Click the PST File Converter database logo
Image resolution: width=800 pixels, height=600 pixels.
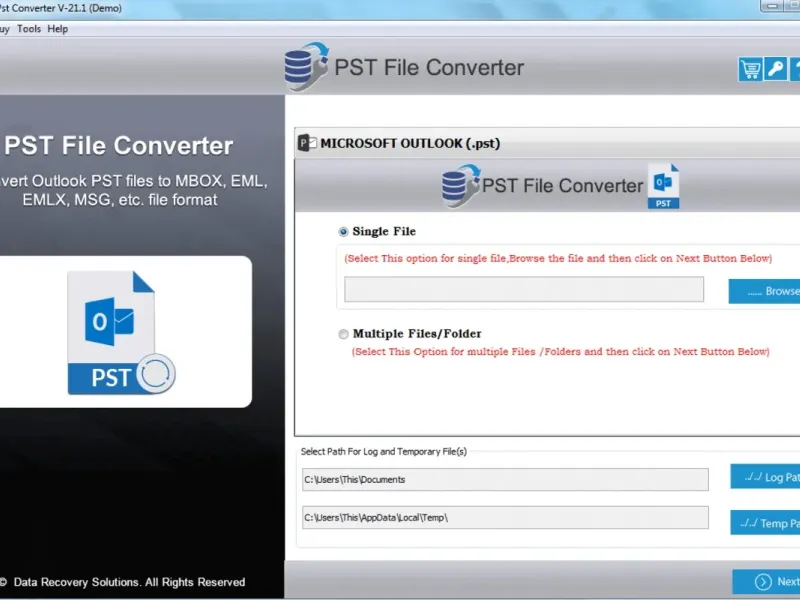[306, 67]
